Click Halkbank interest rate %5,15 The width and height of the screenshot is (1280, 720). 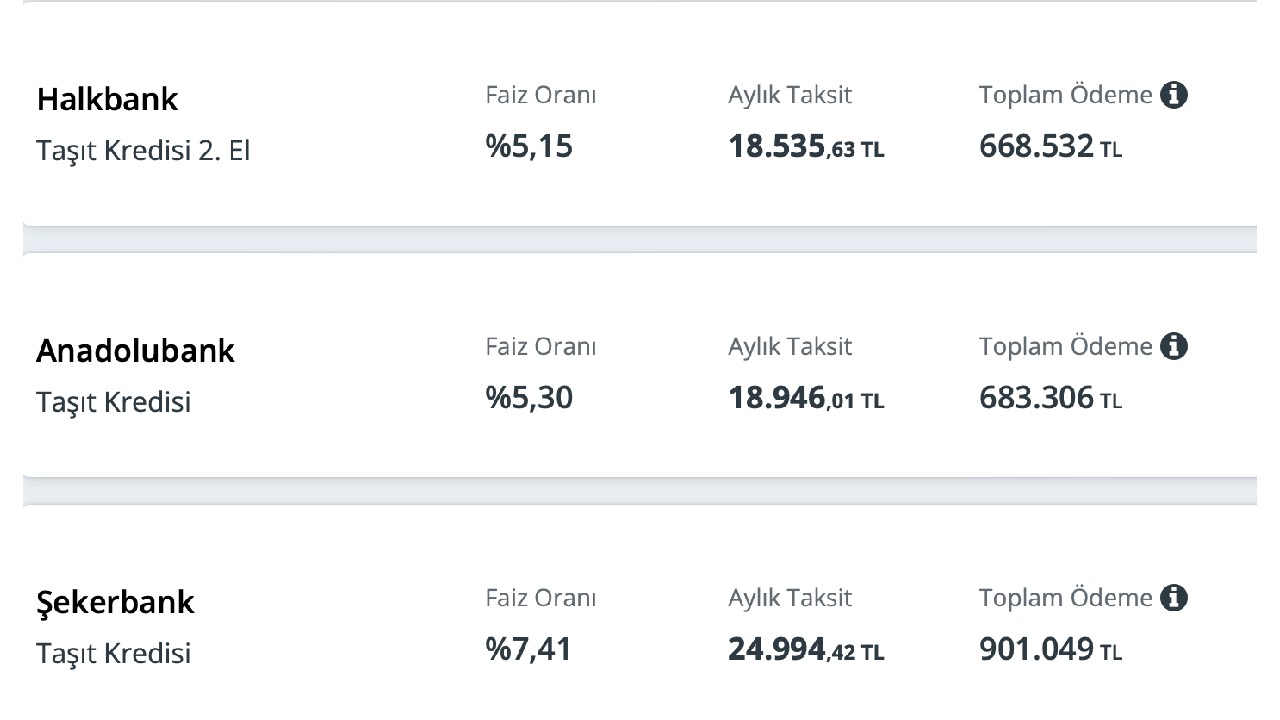click(529, 147)
